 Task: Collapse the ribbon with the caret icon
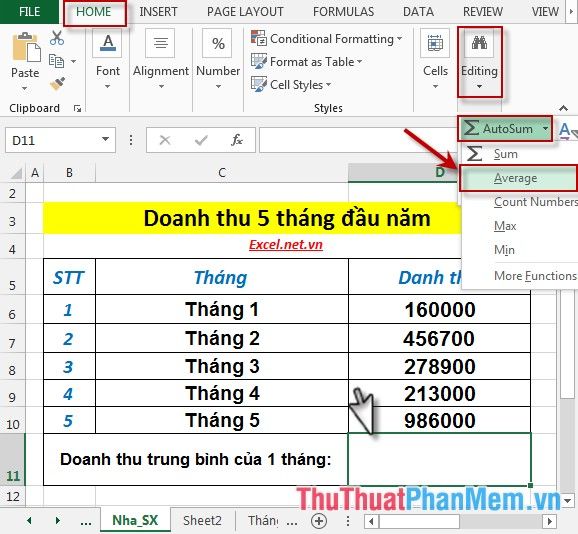pyautogui.click(x=563, y=108)
